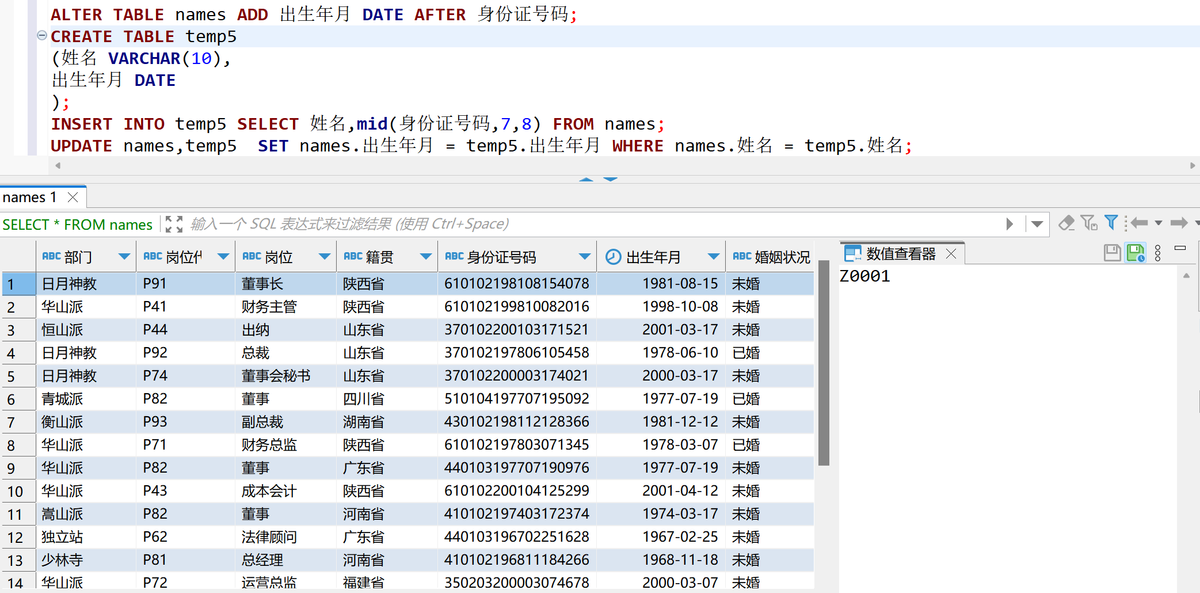This screenshot has height=593, width=1200.
Task: Select row number 7 header
Action: (x=17, y=422)
